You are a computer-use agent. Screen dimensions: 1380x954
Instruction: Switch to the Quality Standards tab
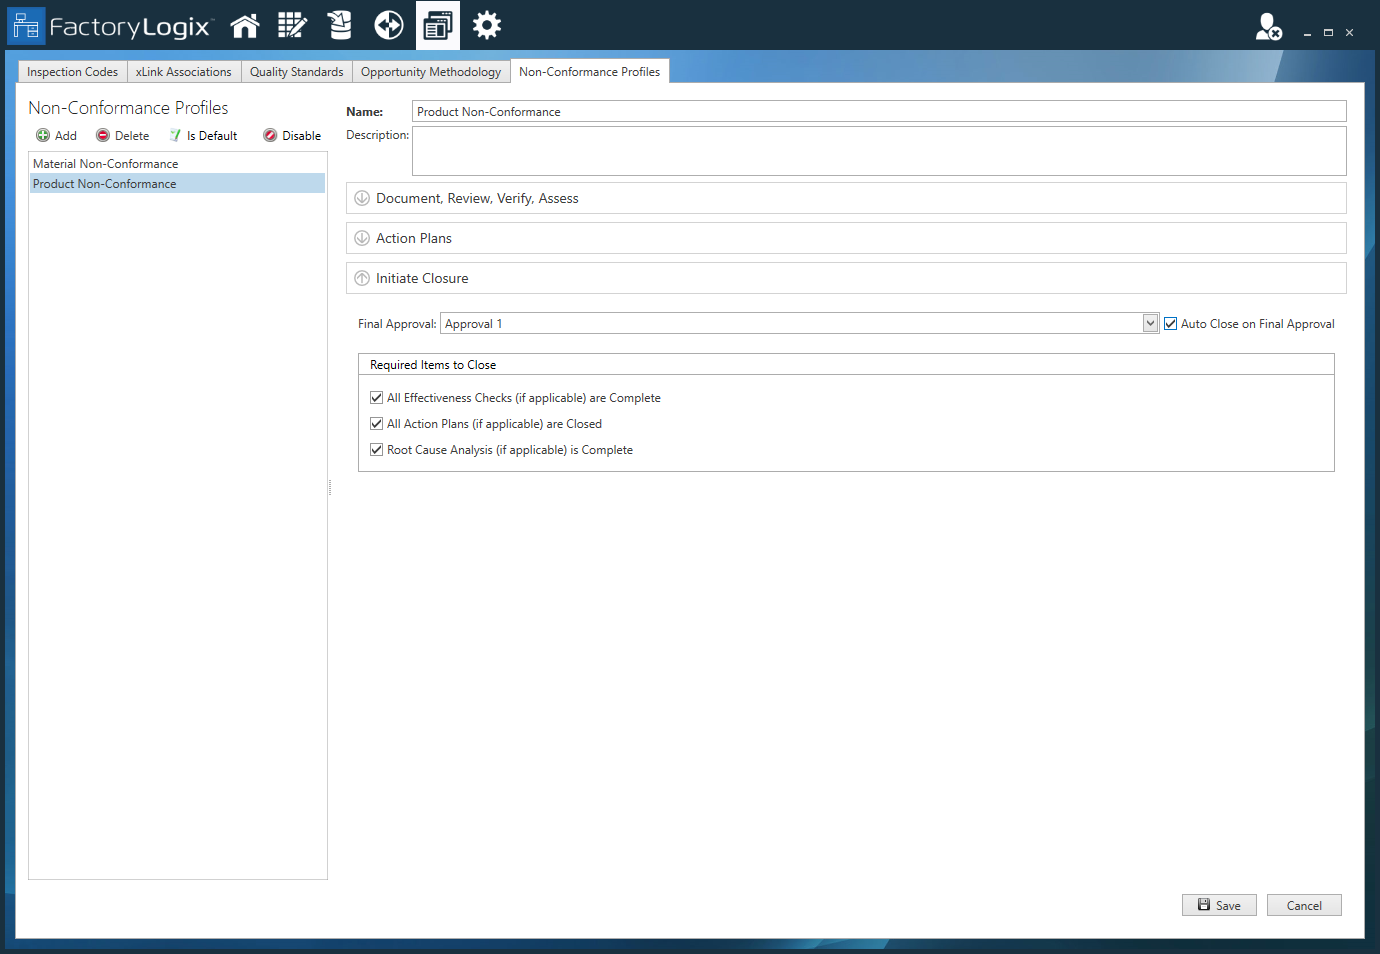click(x=296, y=71)
